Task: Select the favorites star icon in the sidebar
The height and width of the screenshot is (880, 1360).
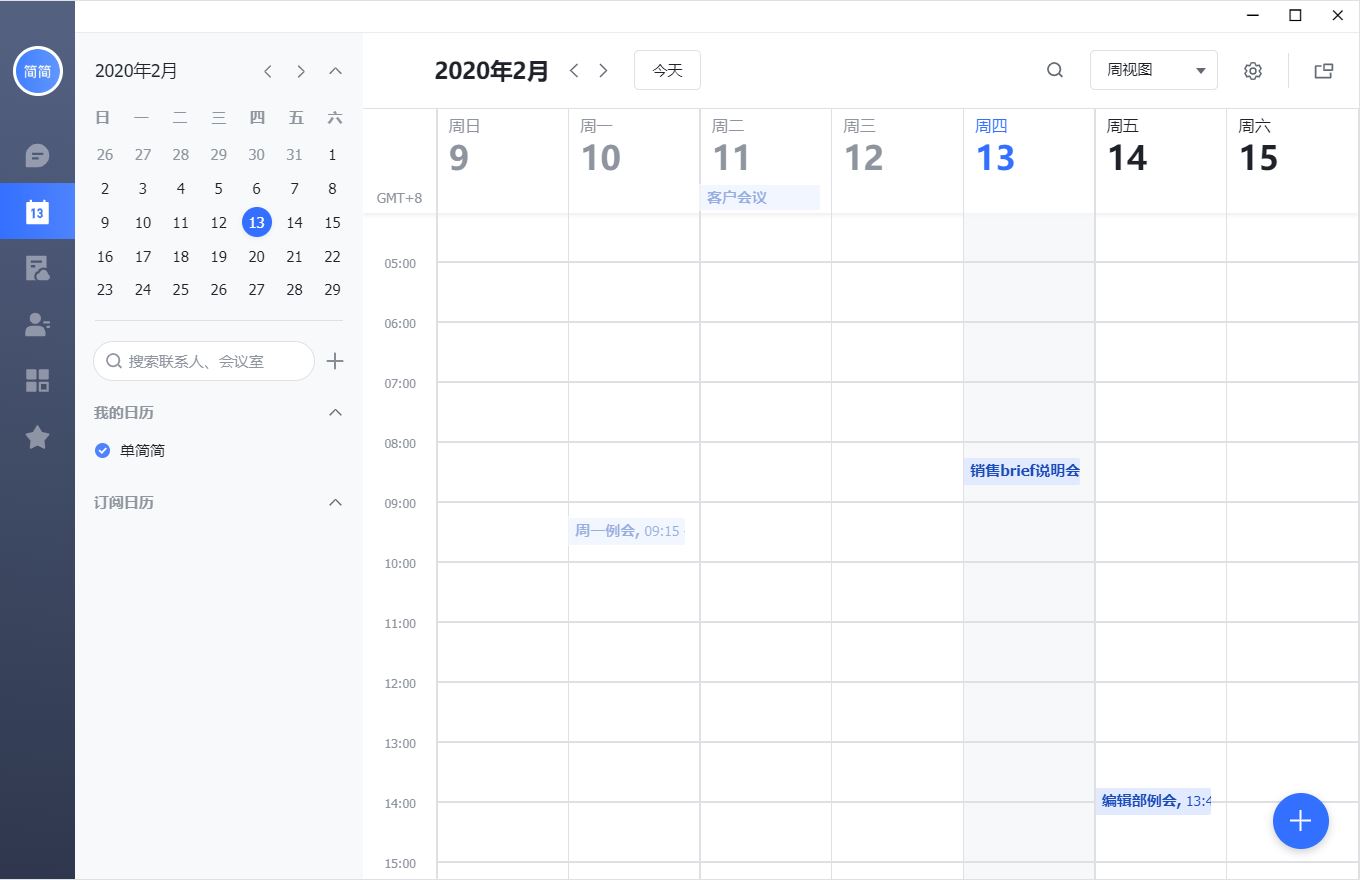Action: 37,437
